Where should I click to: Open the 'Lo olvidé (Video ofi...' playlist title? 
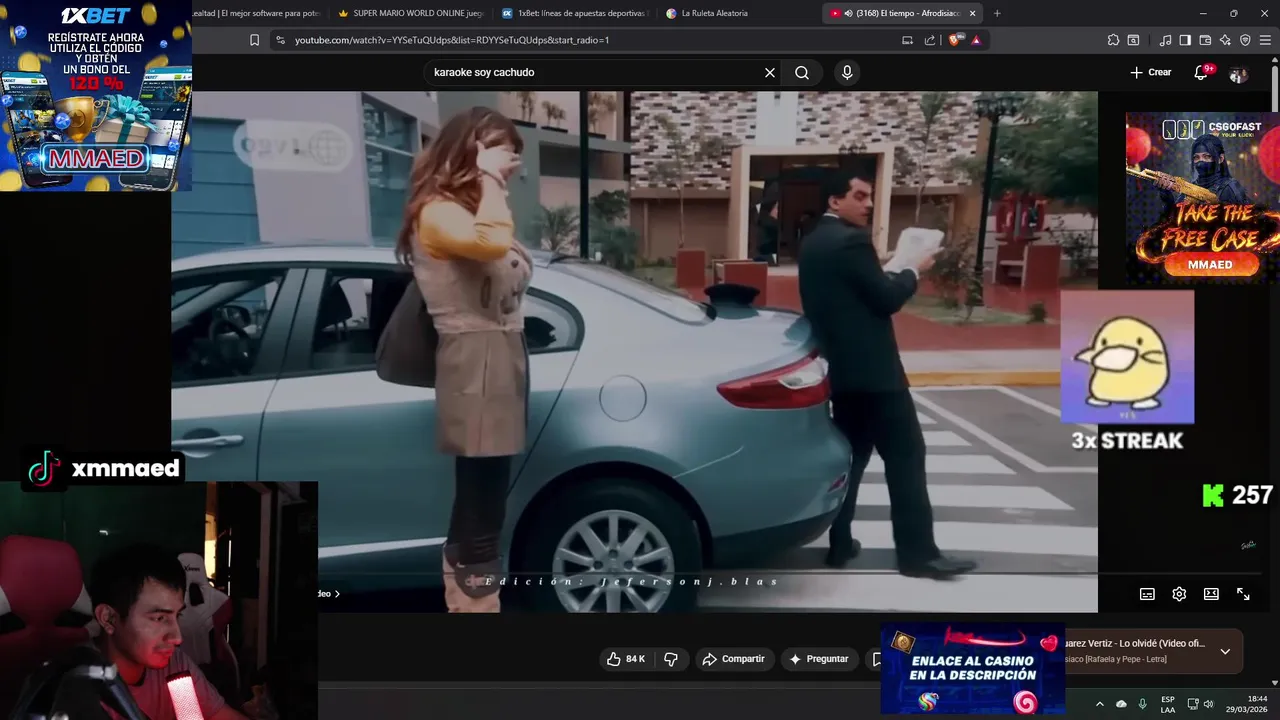click(1135, 643)
